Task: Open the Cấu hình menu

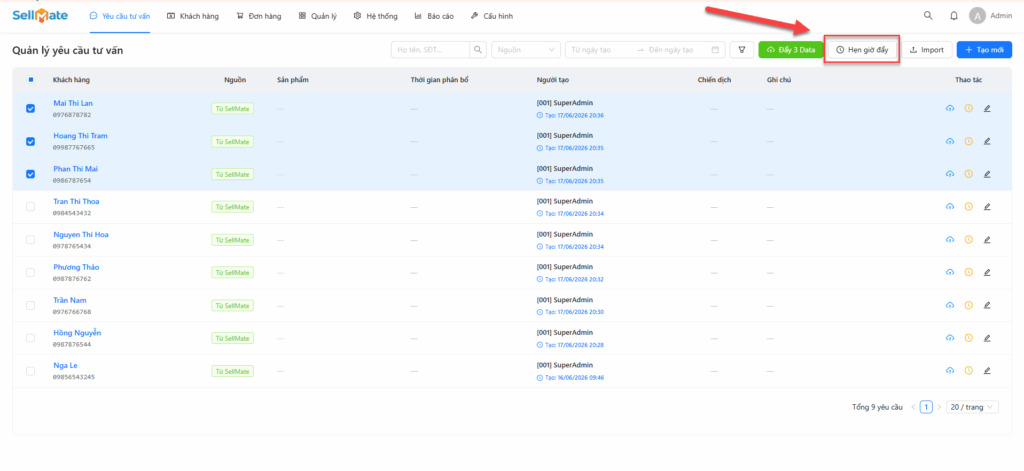Action: [x=492, y=16]
